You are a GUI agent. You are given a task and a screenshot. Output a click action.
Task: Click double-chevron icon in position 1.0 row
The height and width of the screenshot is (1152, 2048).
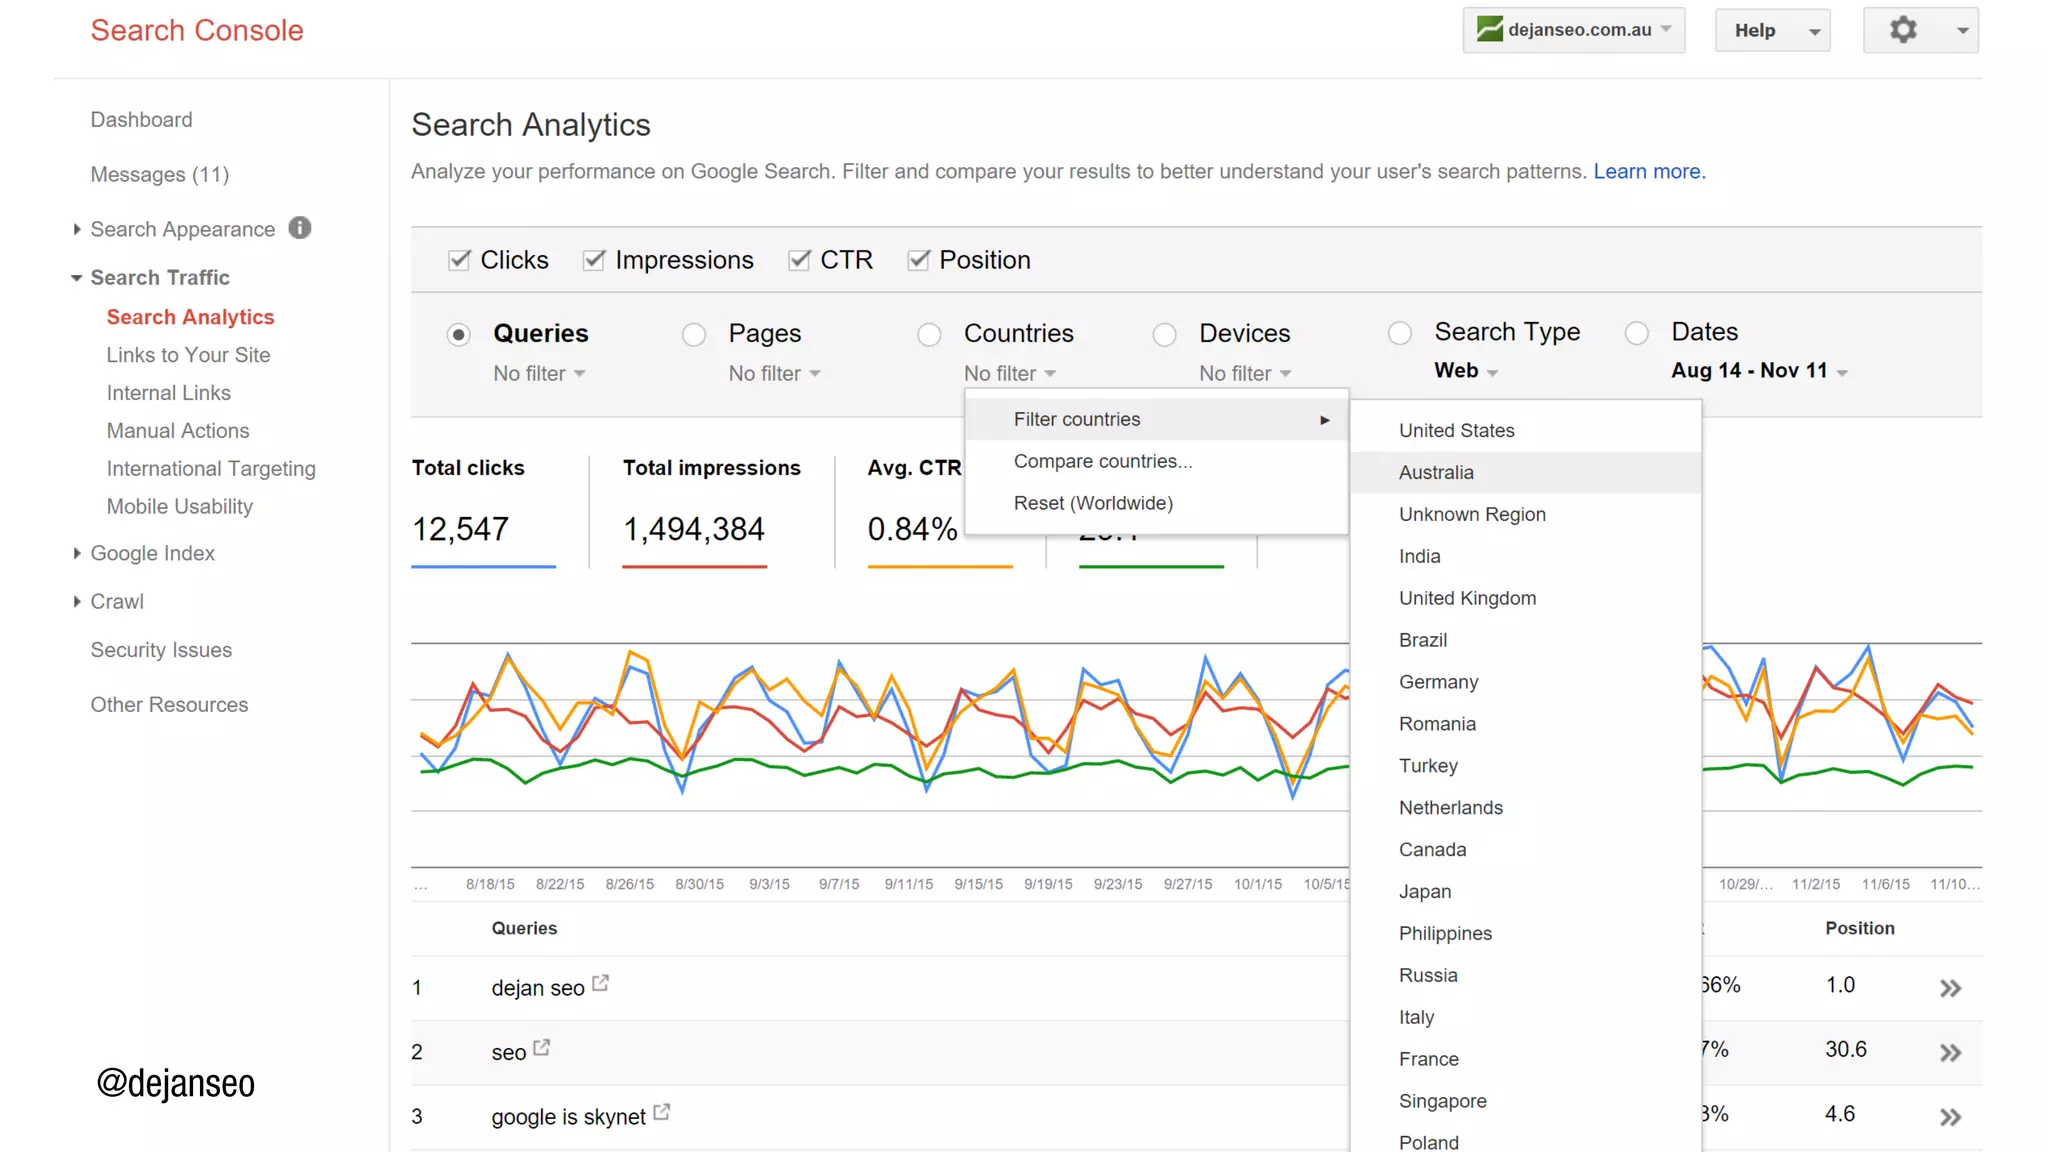(1950, 988)
